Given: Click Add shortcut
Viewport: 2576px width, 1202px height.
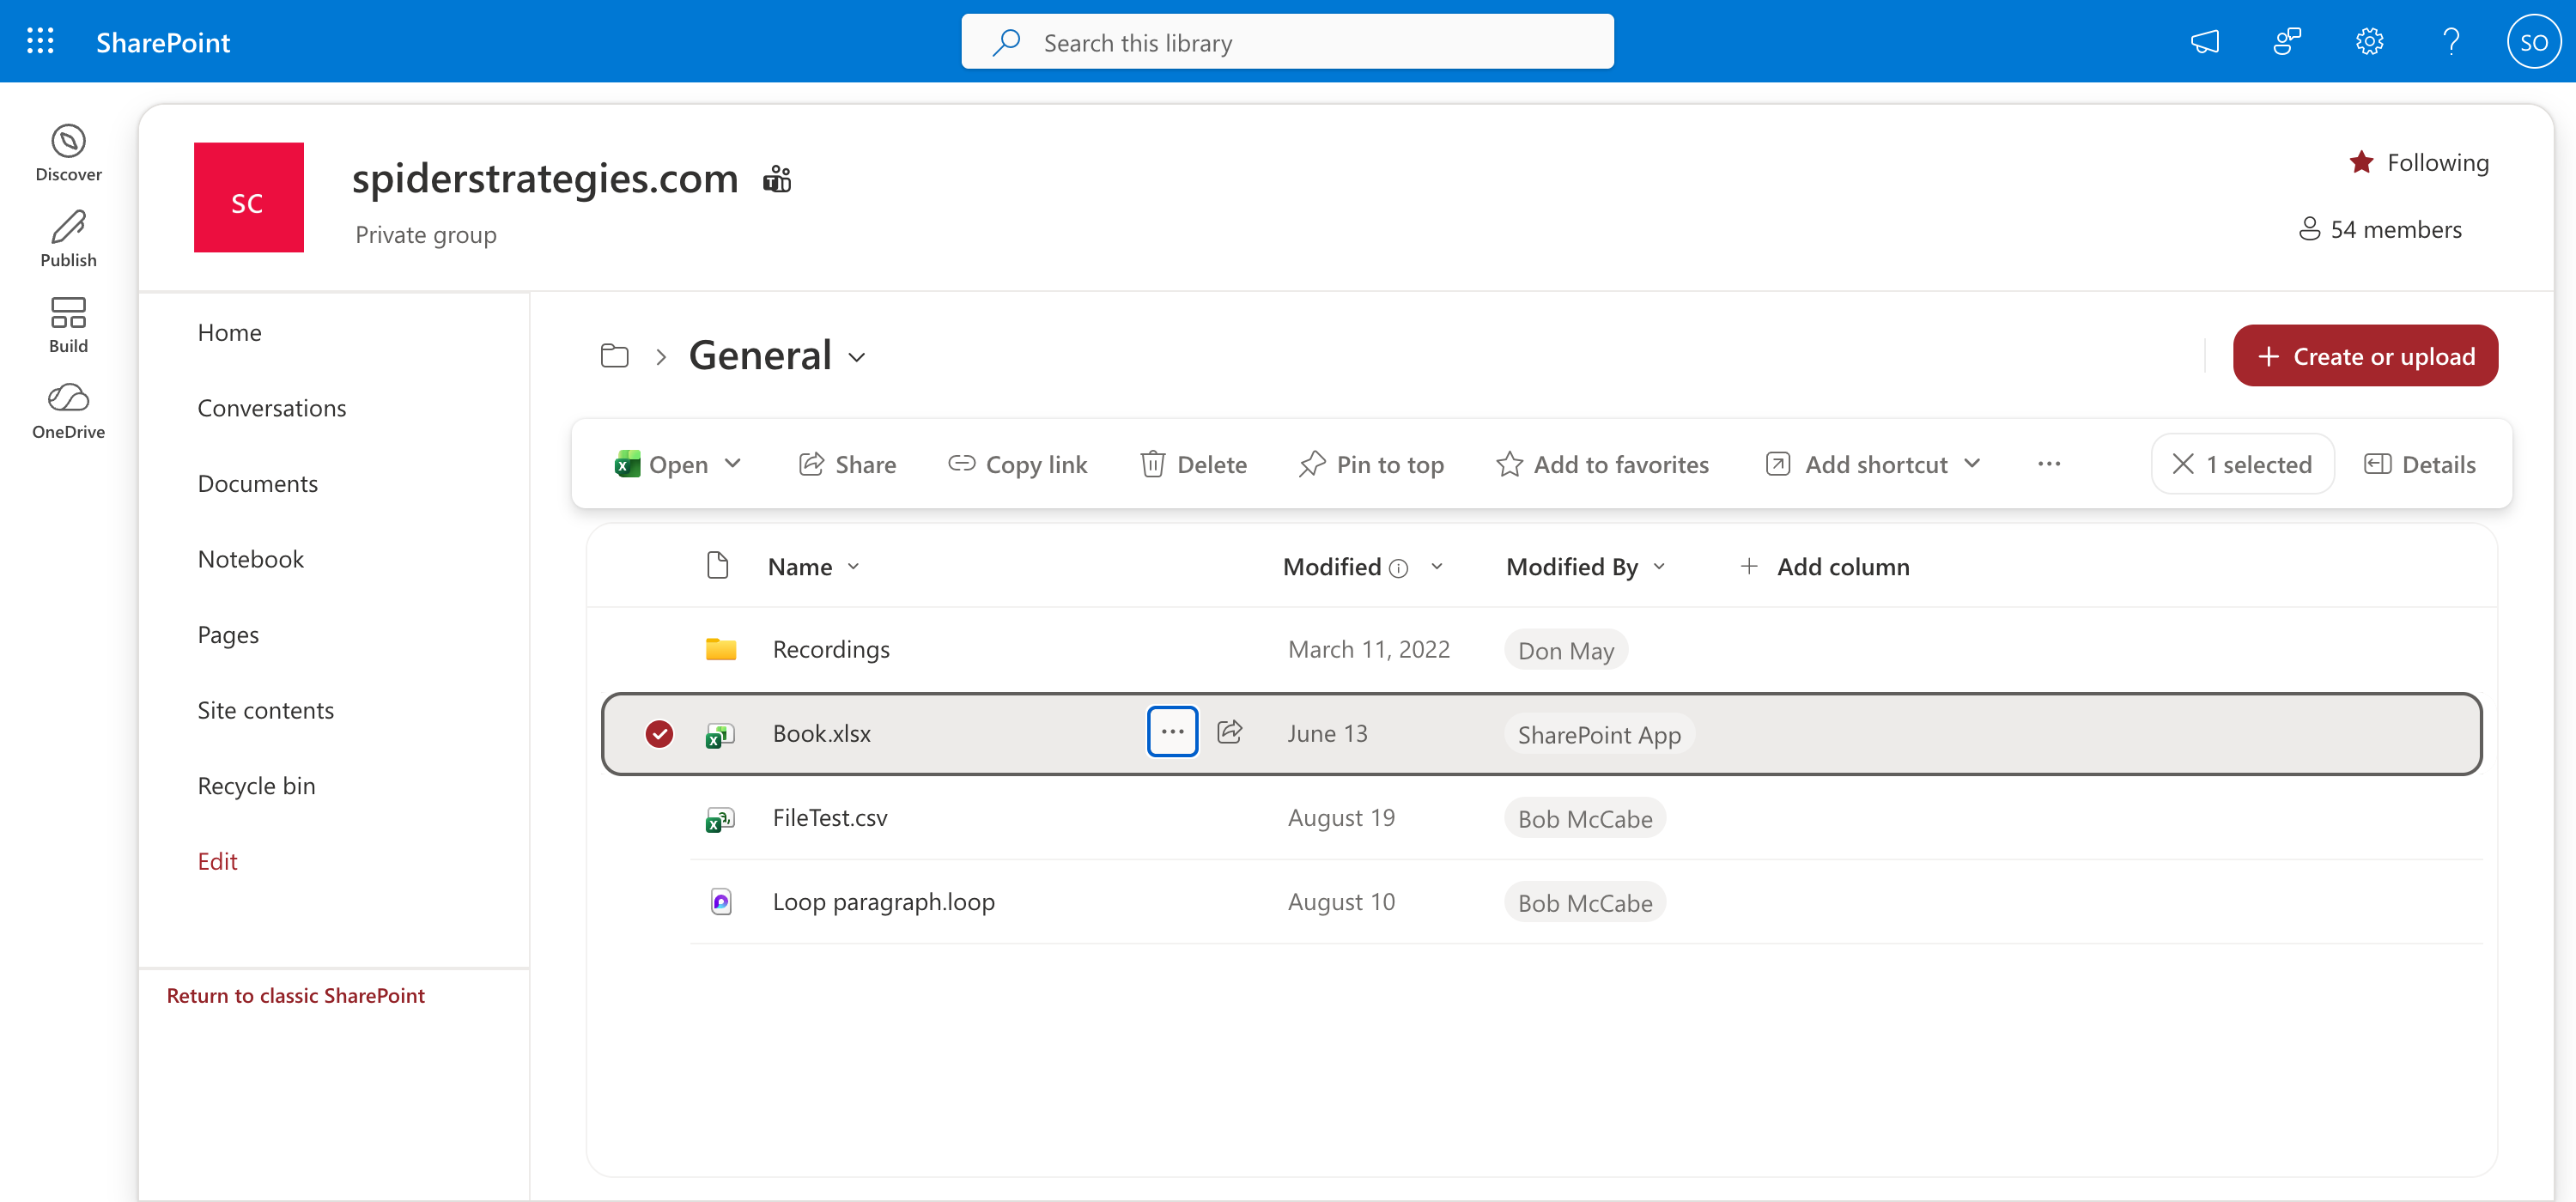Looking at the screenshot, I should pyautogui.click(x=1857, y=464).
